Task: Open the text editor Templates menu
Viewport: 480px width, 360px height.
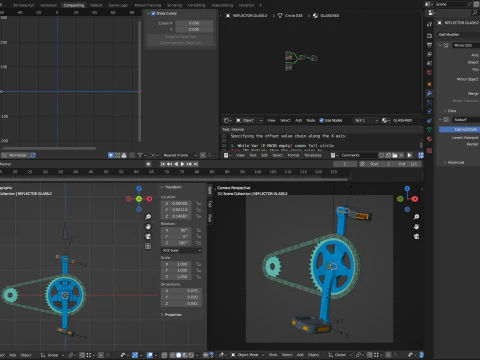Action: [x=312, y=155]
